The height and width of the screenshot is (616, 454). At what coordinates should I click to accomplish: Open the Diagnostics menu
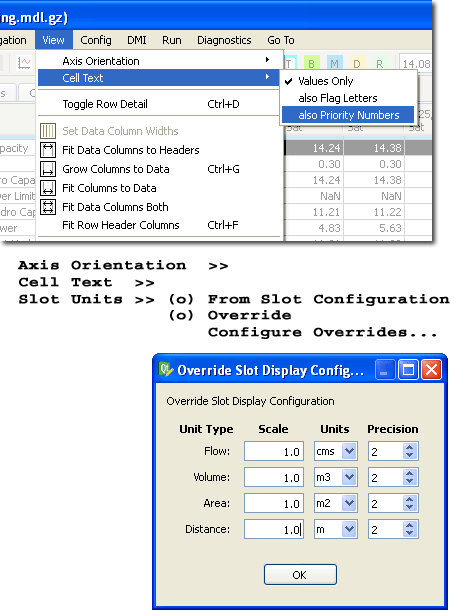(x=224, y=40)
